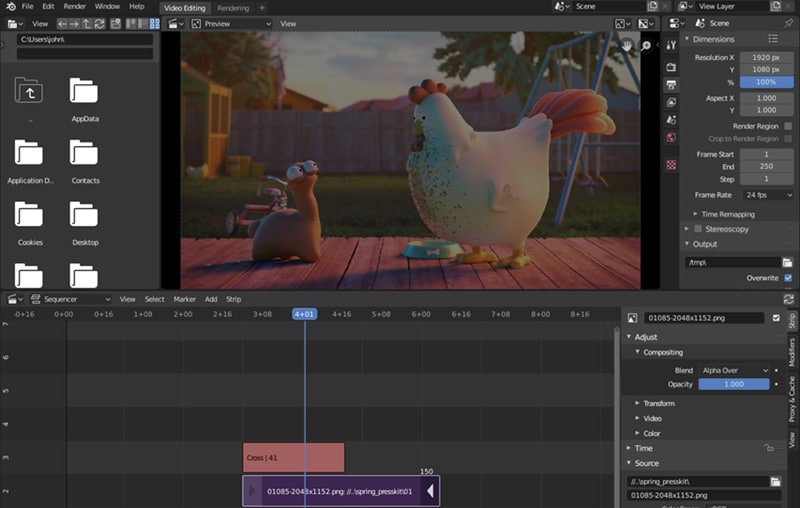Open the Proxy & Cache sidebar tab
This screenshot has height=508, width=800.
791,399
